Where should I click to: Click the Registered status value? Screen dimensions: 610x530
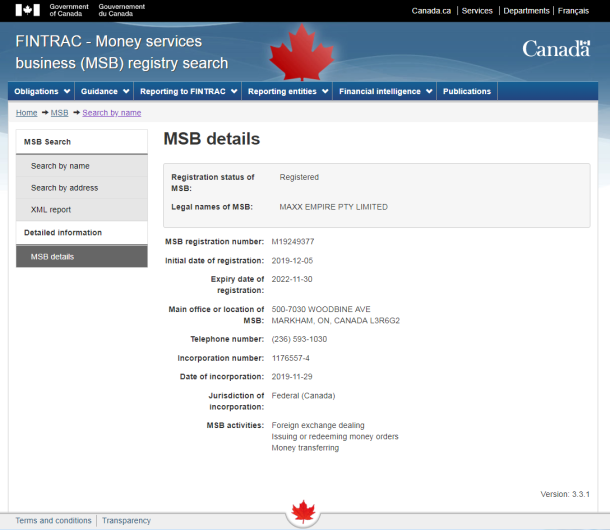coord(299,177)
